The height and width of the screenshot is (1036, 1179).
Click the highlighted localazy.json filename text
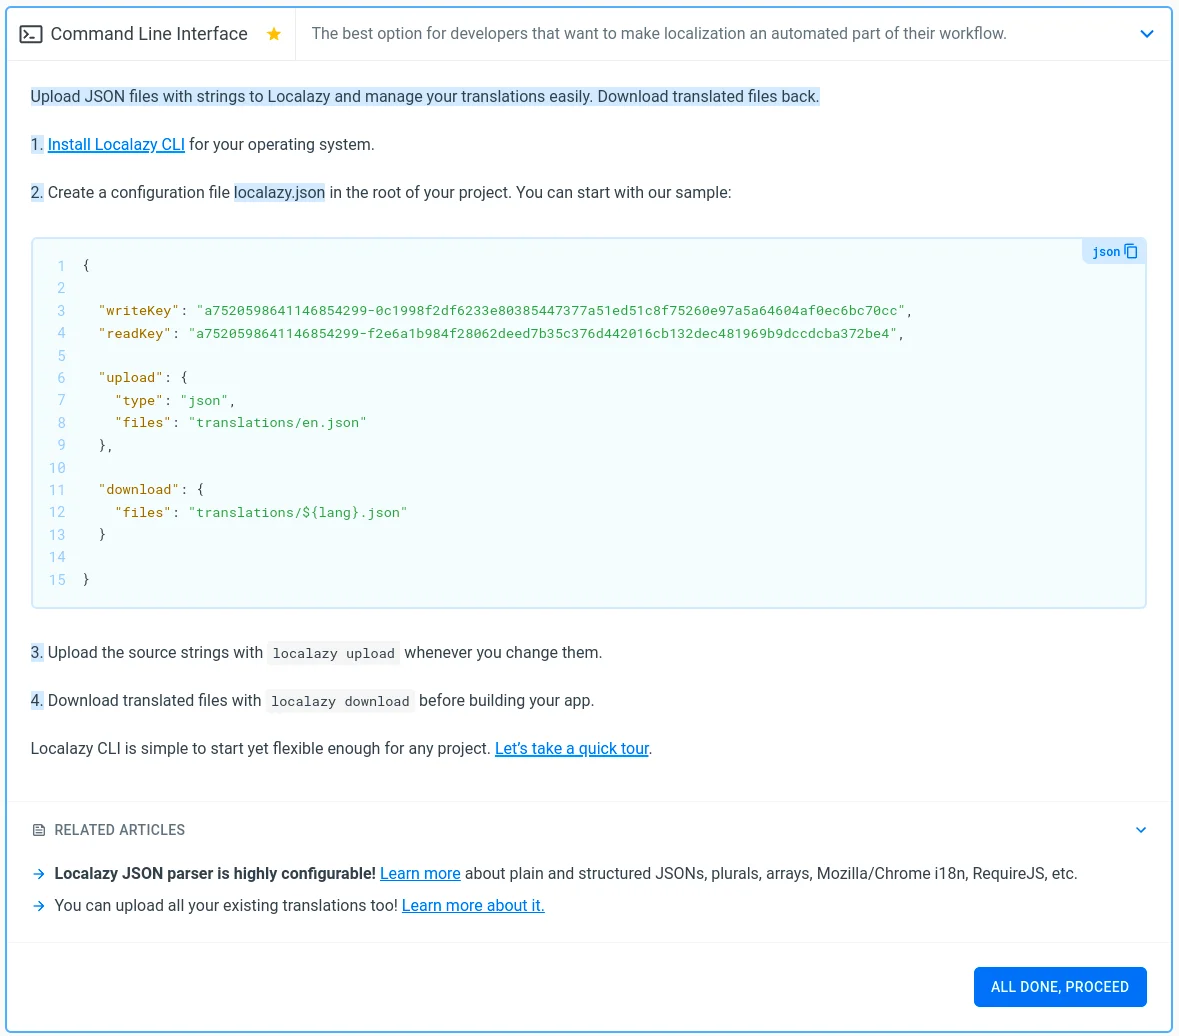(280, 193)
